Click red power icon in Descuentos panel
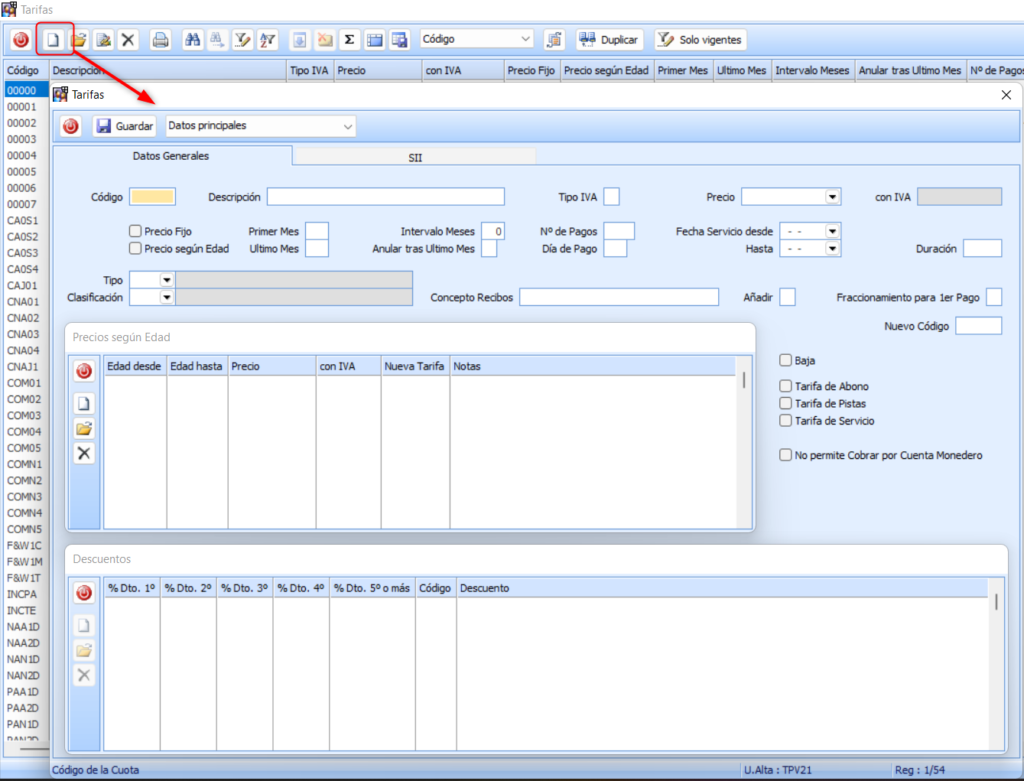1024x781 pixels. (84, 593)
